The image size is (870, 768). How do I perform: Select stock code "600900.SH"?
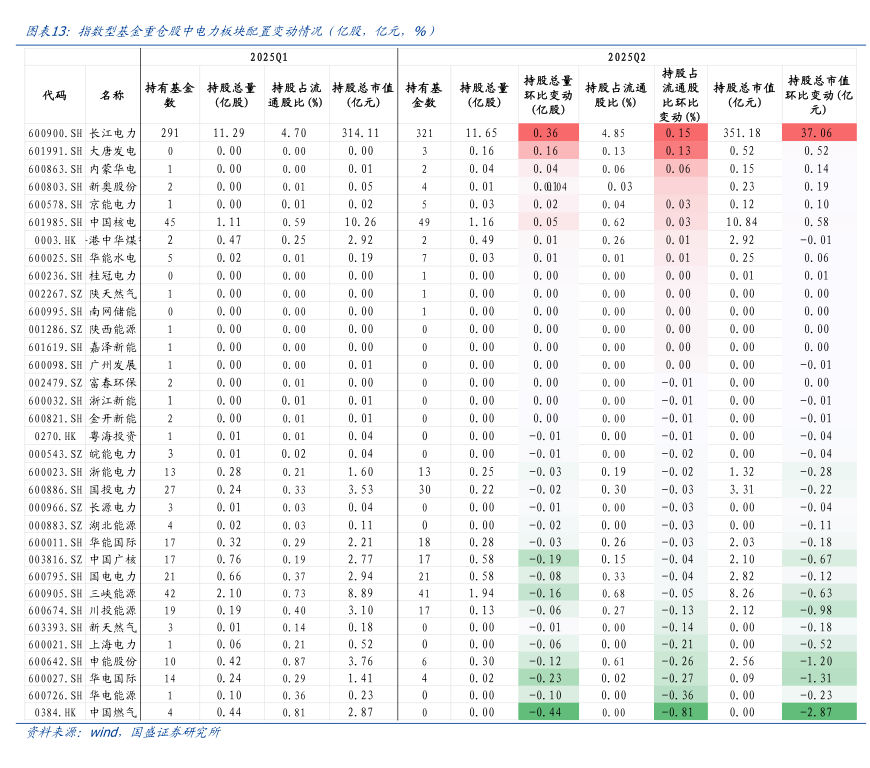[x=55, y=133]
